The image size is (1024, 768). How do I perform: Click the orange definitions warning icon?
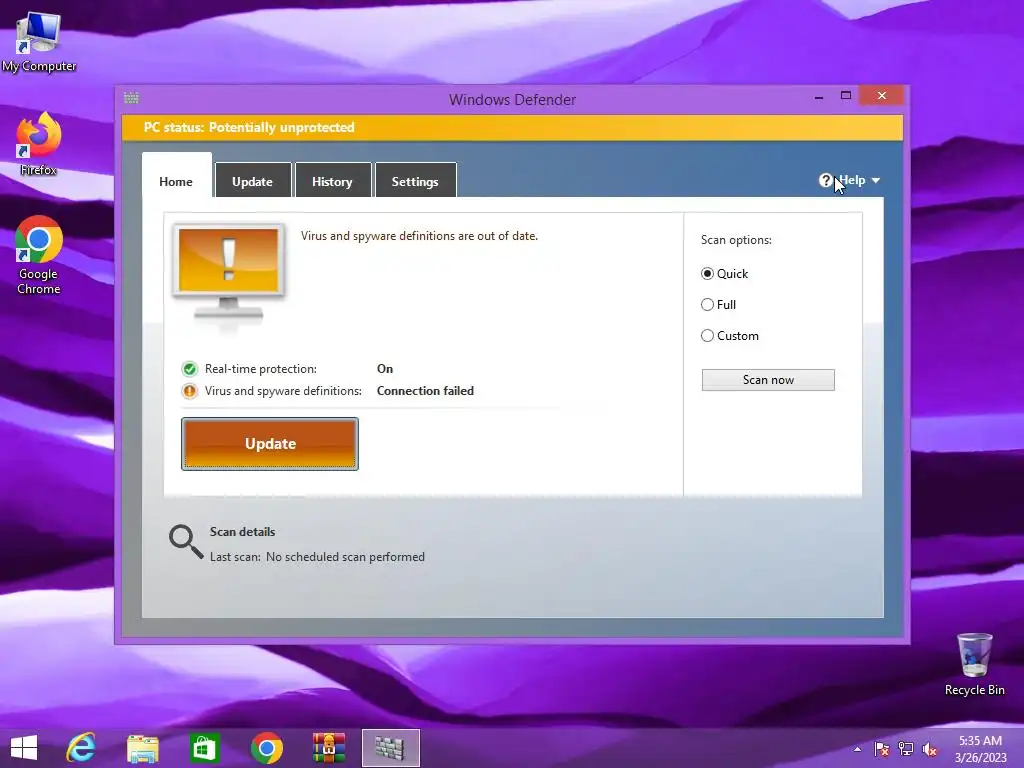pos(189,391)
